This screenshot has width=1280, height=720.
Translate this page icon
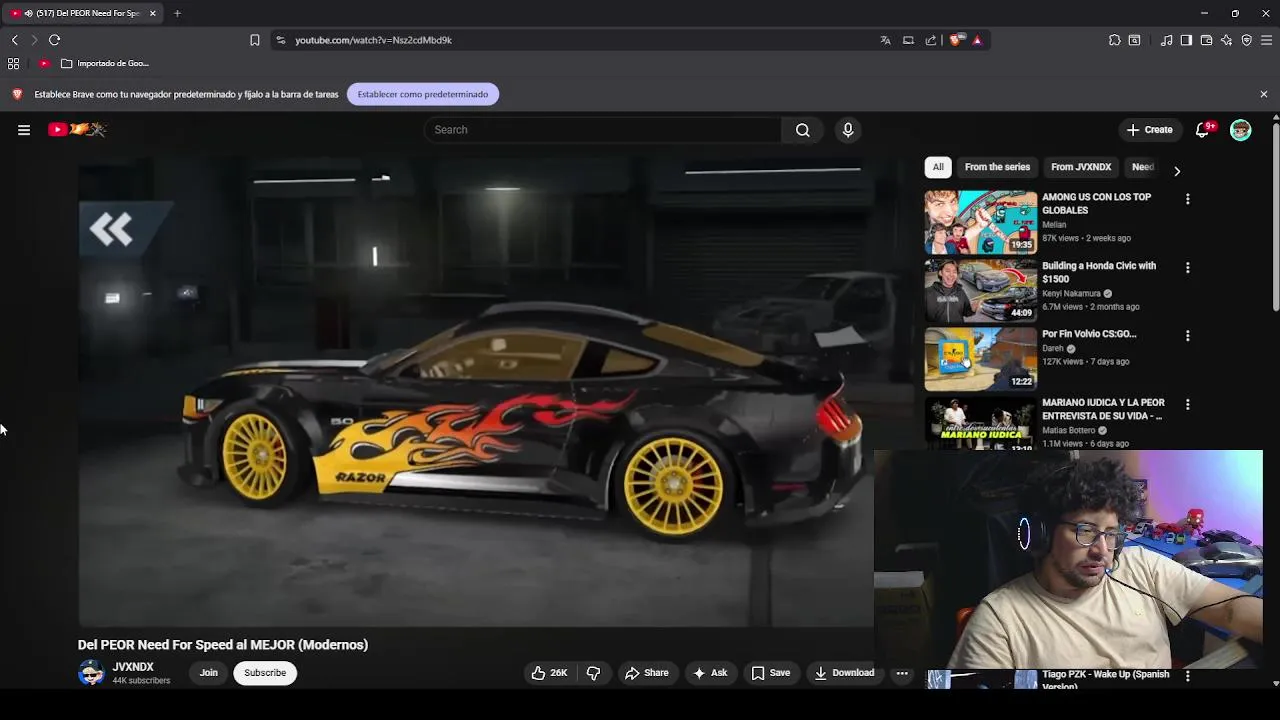pos(885,40)
